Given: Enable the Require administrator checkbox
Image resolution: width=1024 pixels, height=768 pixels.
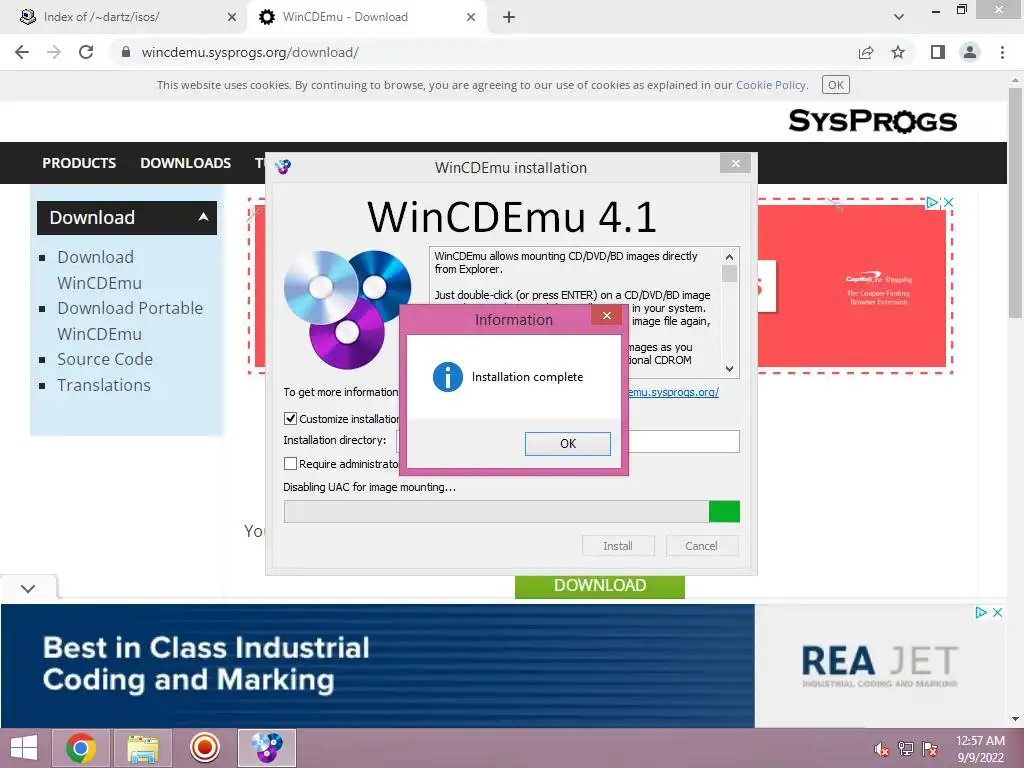Looking at the screenshot, I should [x=291, y=464].
